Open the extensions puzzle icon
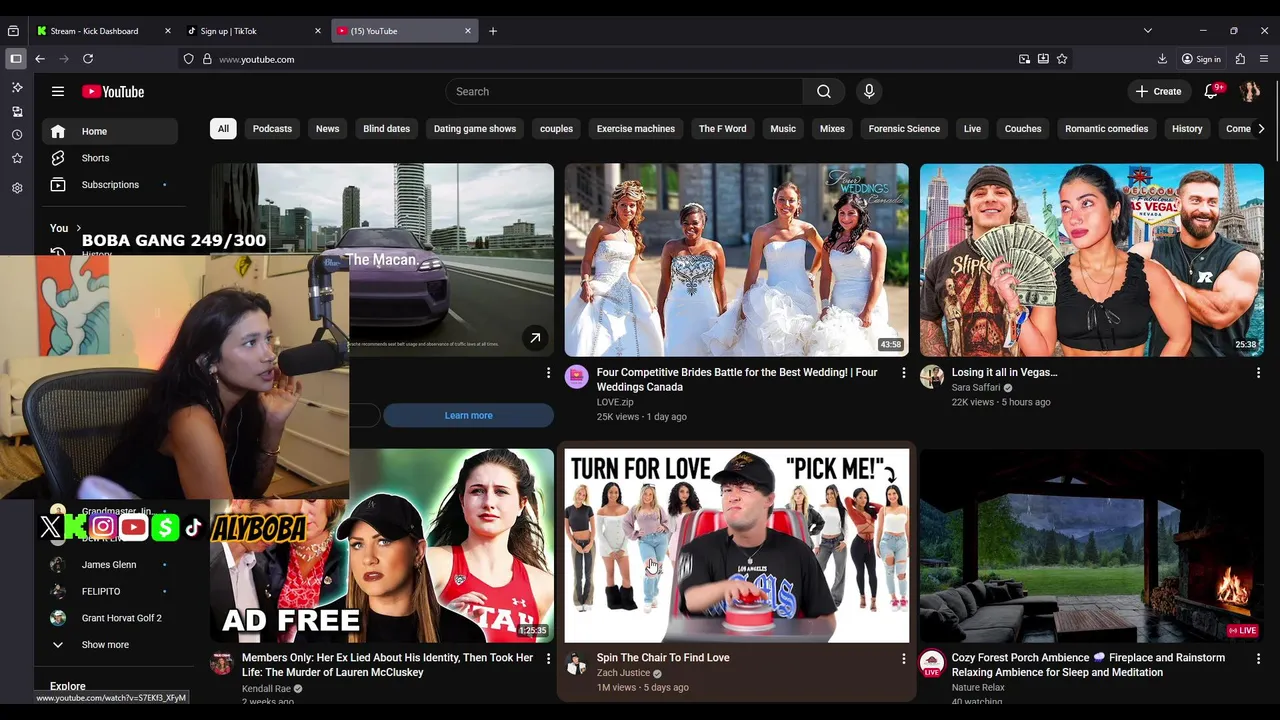 coord(1240,59)
